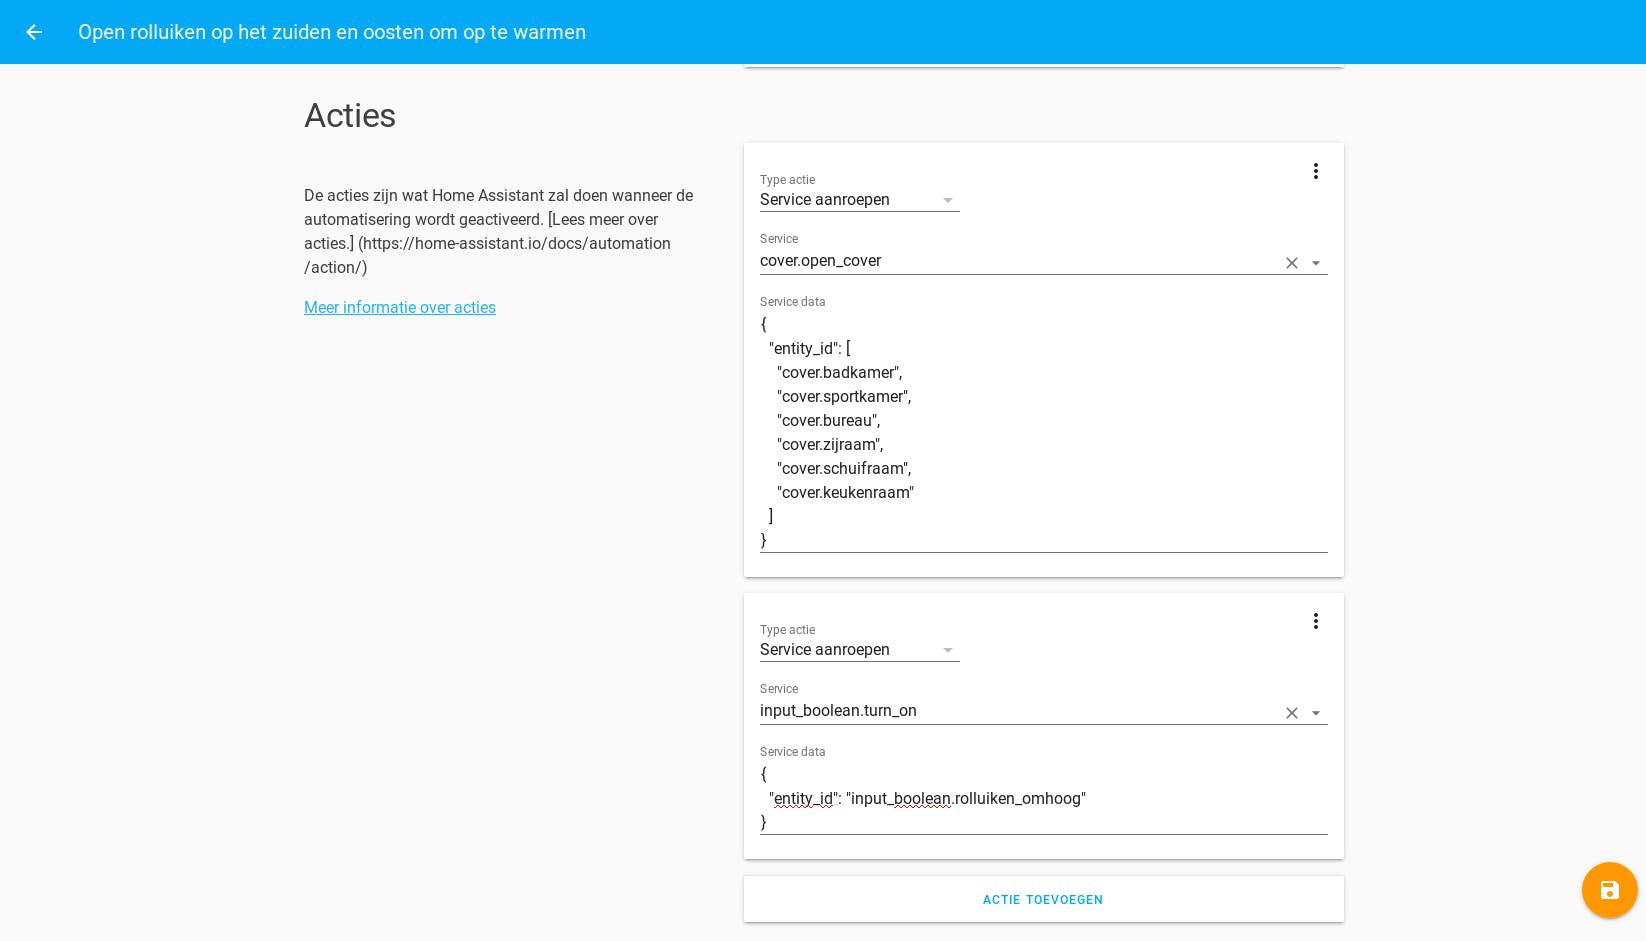This screenshot has height=941, width=1646.
Task: Click the rolluiken_omhoog service data text
Action: click(965, 799)
